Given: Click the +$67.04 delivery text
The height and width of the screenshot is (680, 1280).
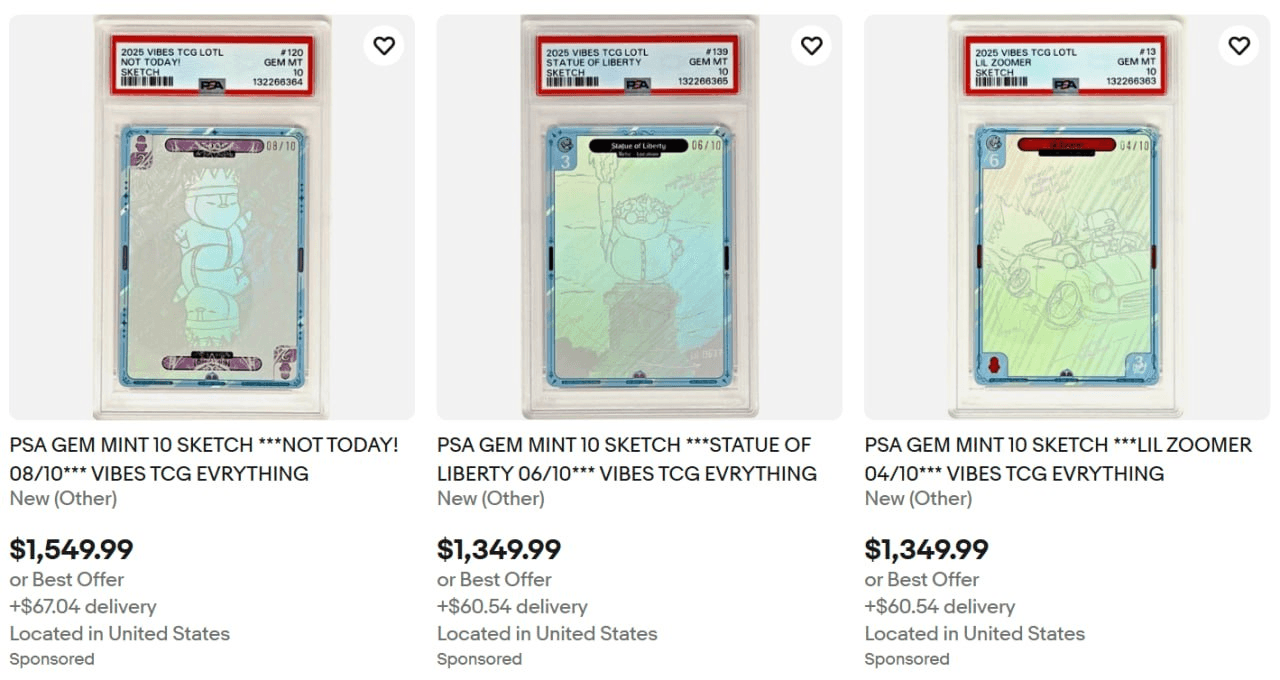Looking at the screenshot, I should tap(83, 606).
